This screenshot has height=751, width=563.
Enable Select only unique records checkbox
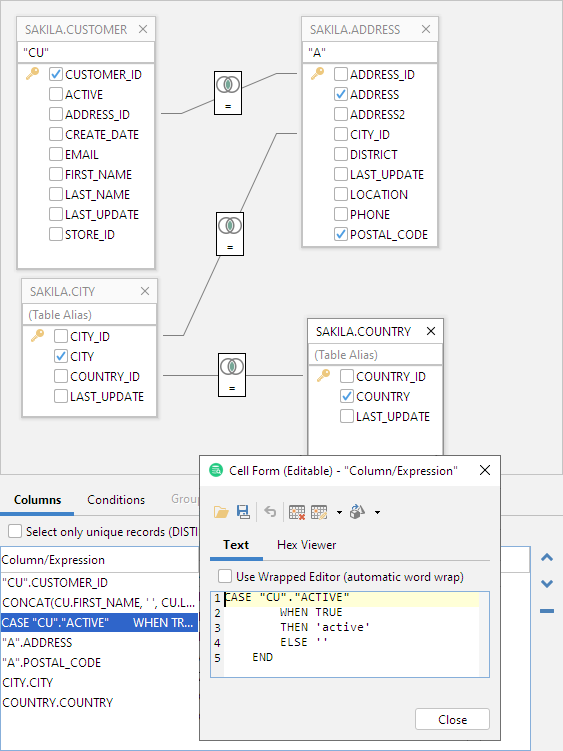point(15,531)
